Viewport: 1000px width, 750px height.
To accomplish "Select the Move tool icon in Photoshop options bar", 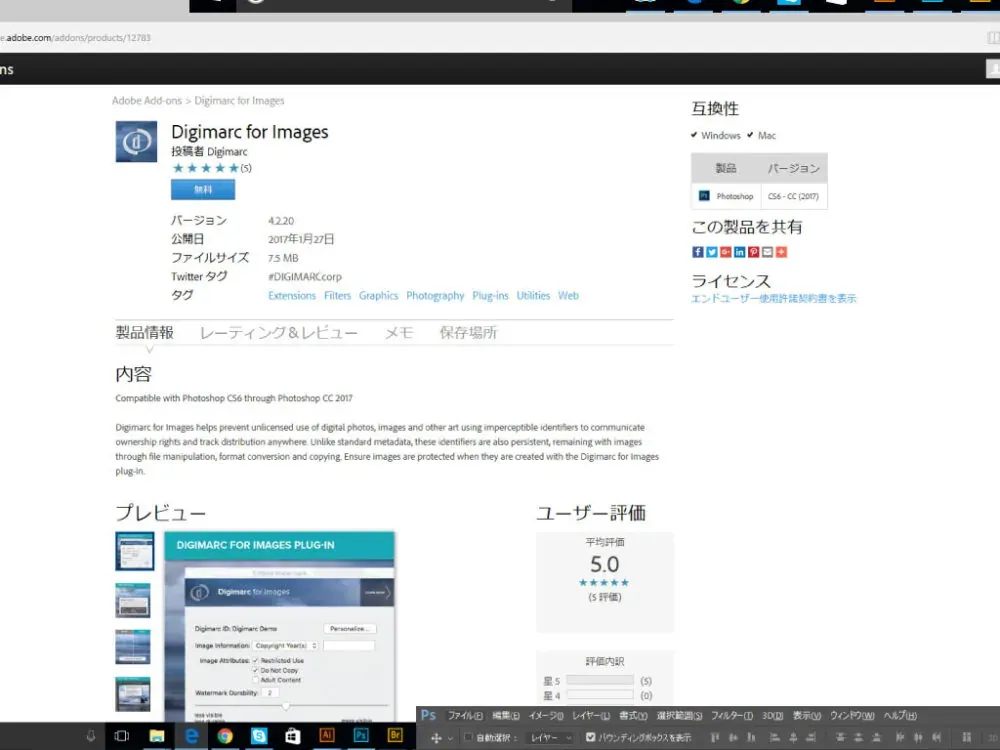I will click(436, 738).
